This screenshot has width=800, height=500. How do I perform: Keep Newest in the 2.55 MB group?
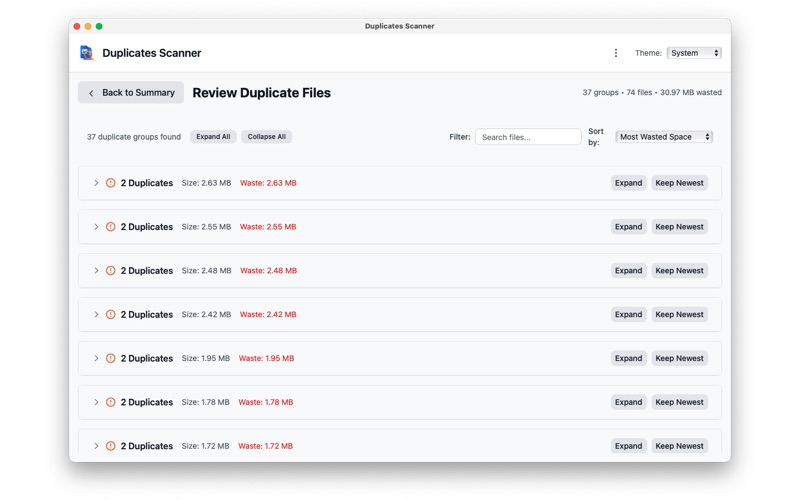tap(680, 227)
